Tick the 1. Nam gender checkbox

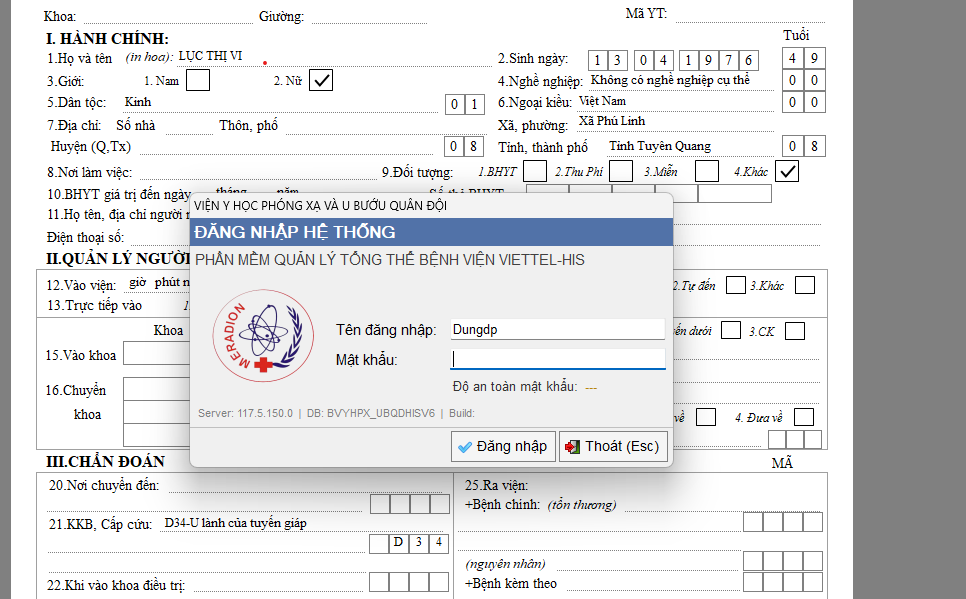pos(198,81)
